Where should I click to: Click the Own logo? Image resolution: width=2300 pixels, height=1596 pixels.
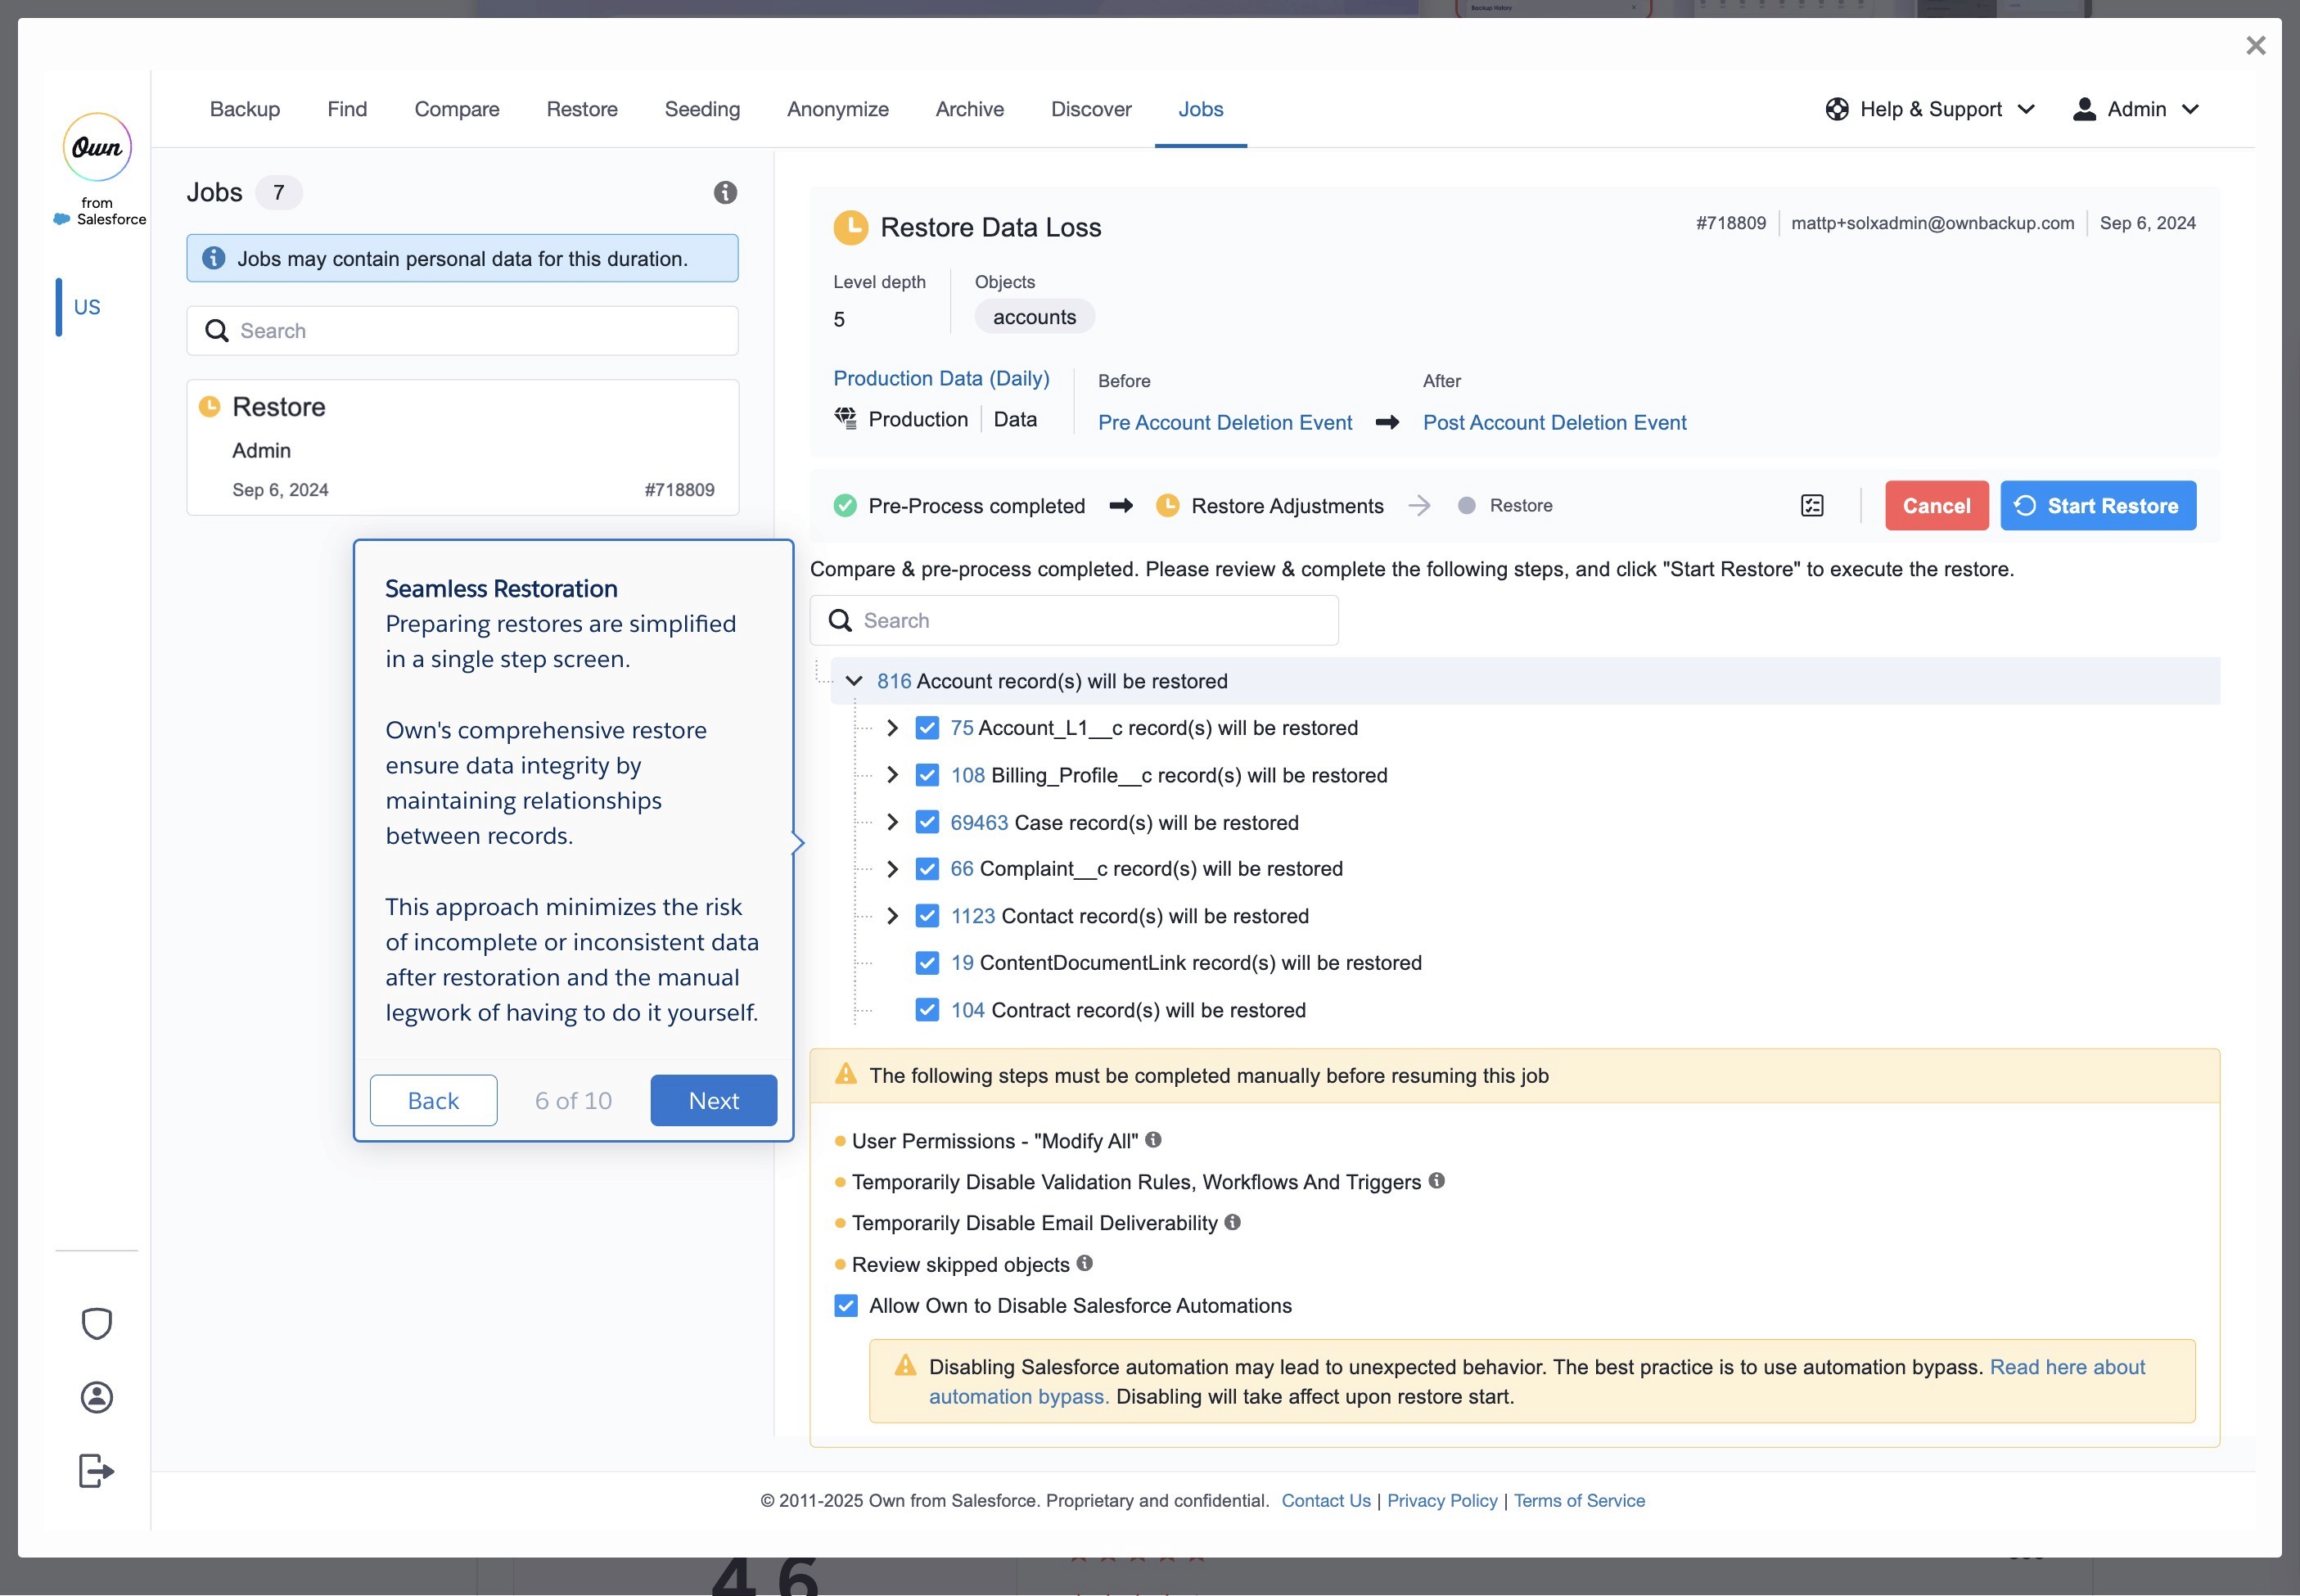[x=97, y=148]
